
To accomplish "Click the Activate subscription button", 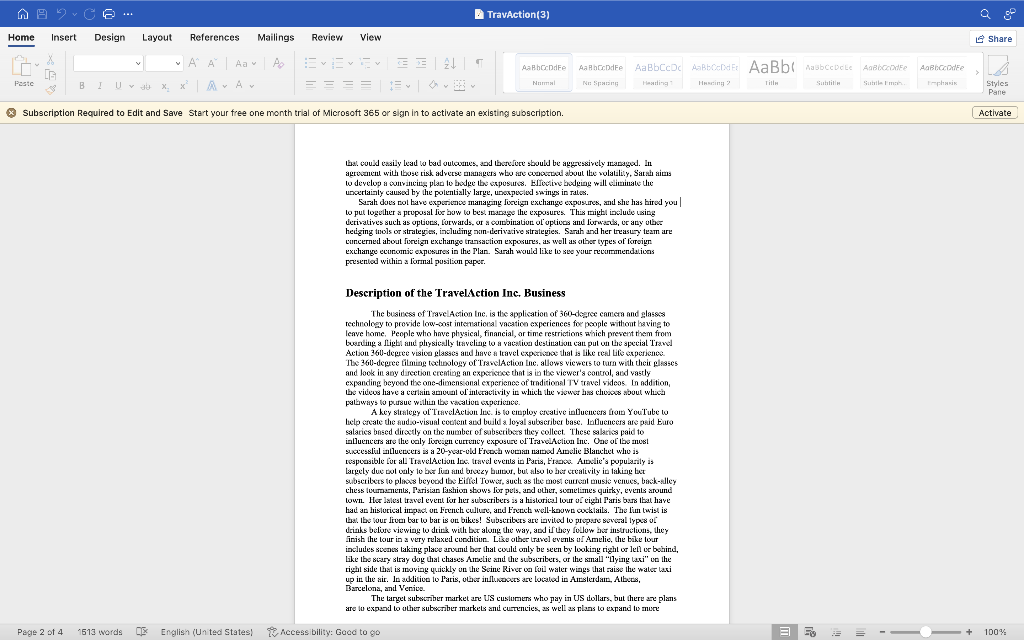I will pyautogui.click(x=993, y=113).
